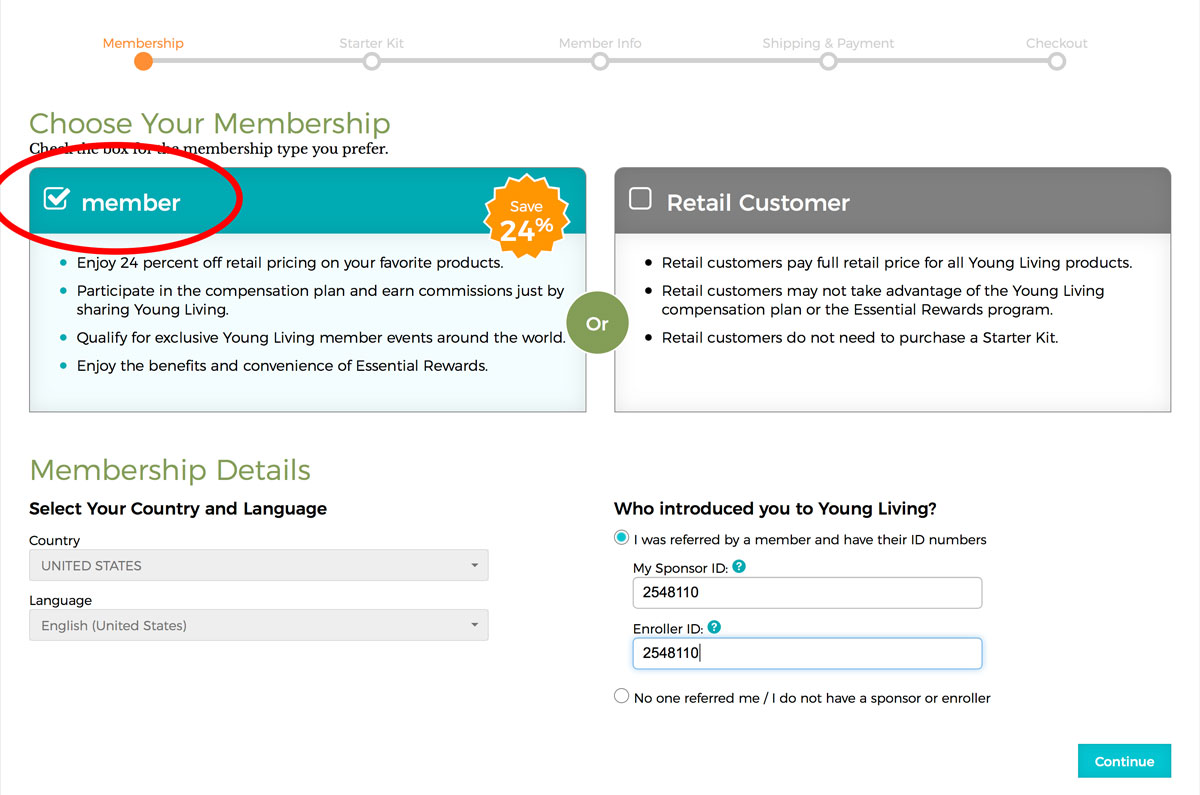Click the Shipping & Payment step circle
Image resolution: width=1200 pixels, height=795 pixels.
828,62
